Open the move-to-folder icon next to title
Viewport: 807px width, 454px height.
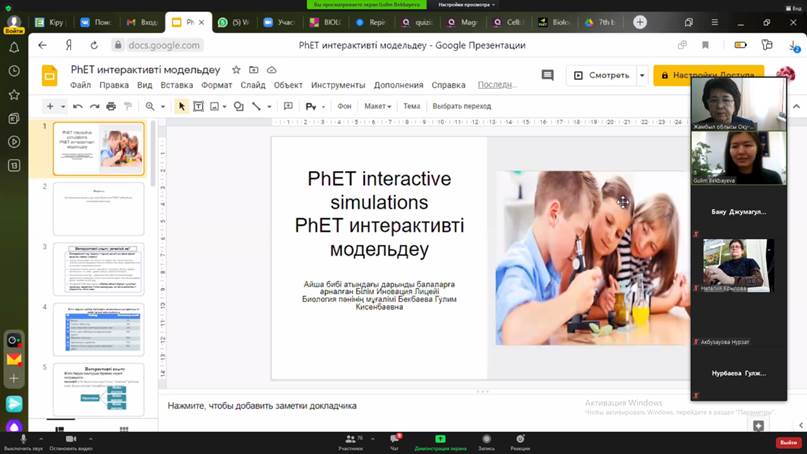click(x=254, y=69)
